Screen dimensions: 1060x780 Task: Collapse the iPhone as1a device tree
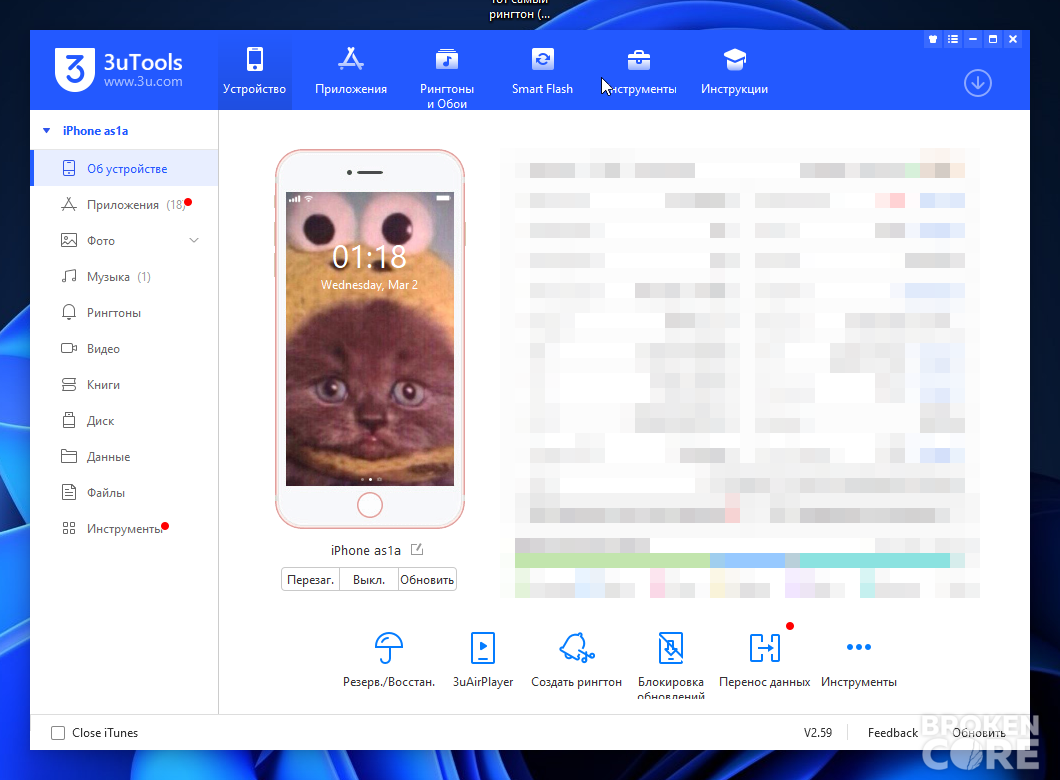coord(47,130)
